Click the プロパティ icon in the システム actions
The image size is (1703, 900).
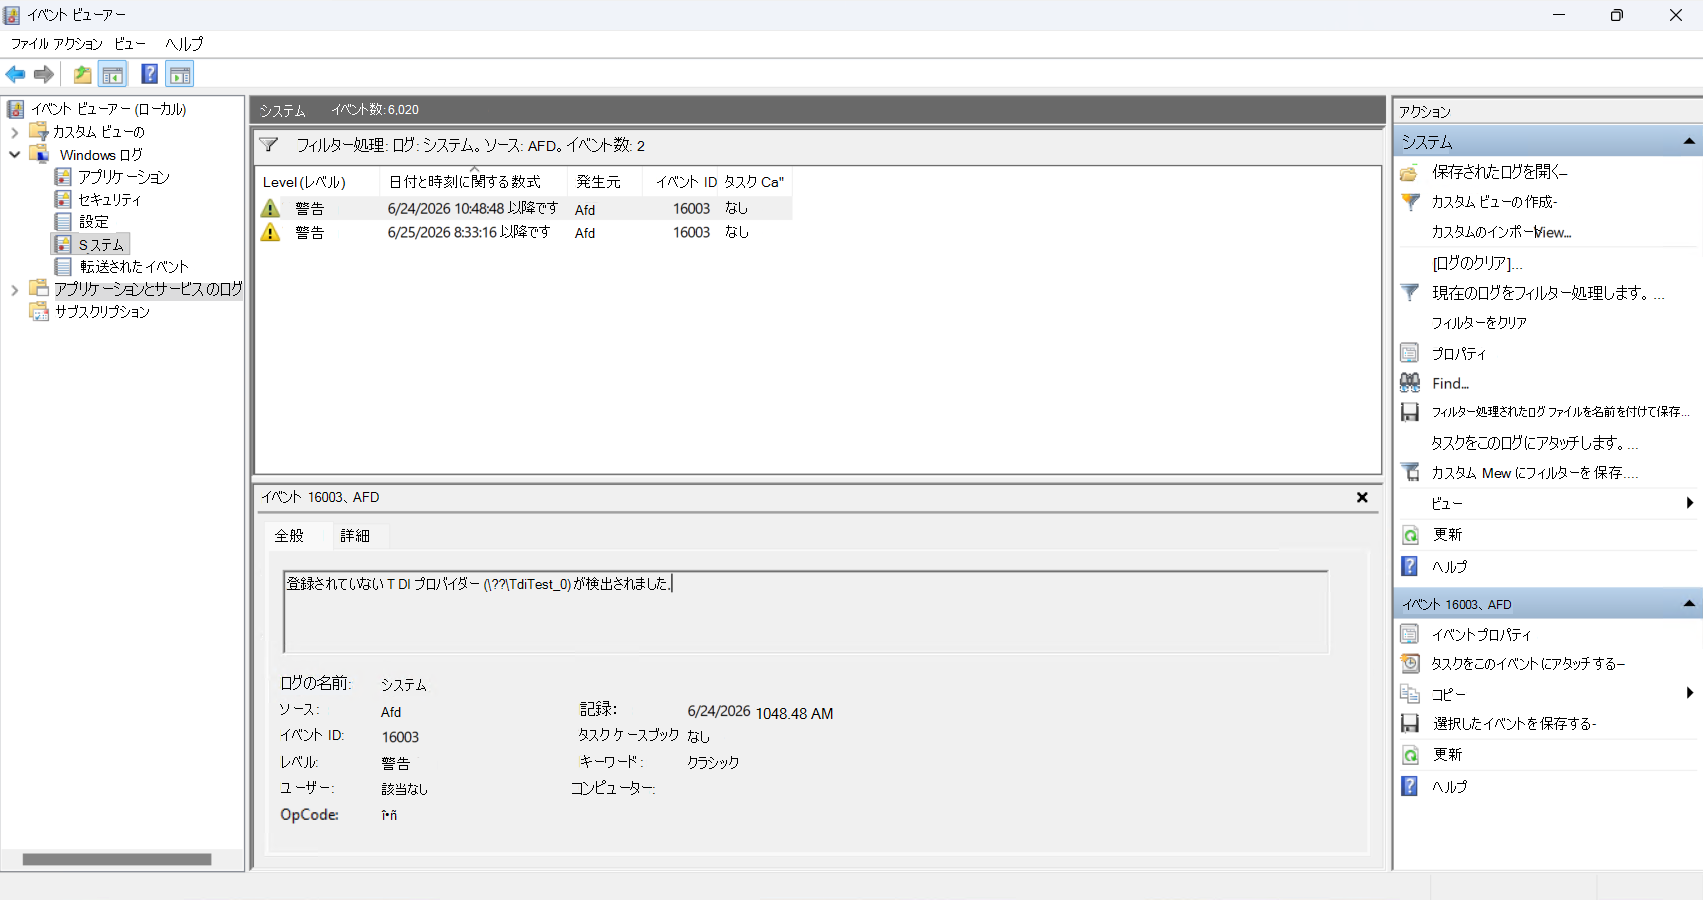tap(1410, 353)
